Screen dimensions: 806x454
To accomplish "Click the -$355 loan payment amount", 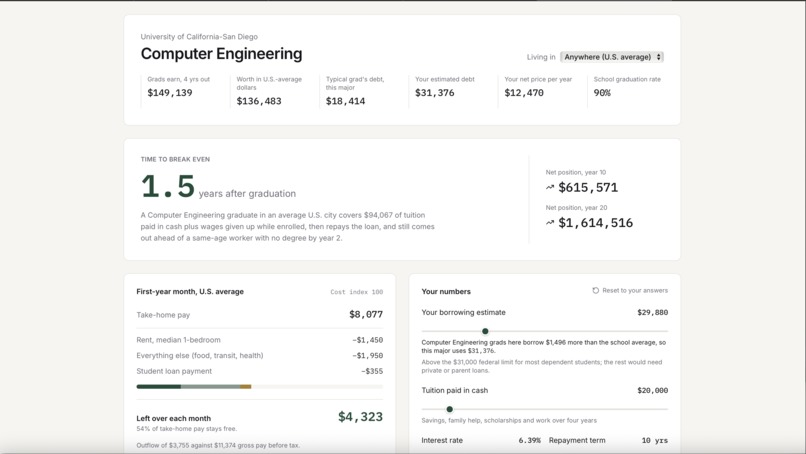I will 372,371.
